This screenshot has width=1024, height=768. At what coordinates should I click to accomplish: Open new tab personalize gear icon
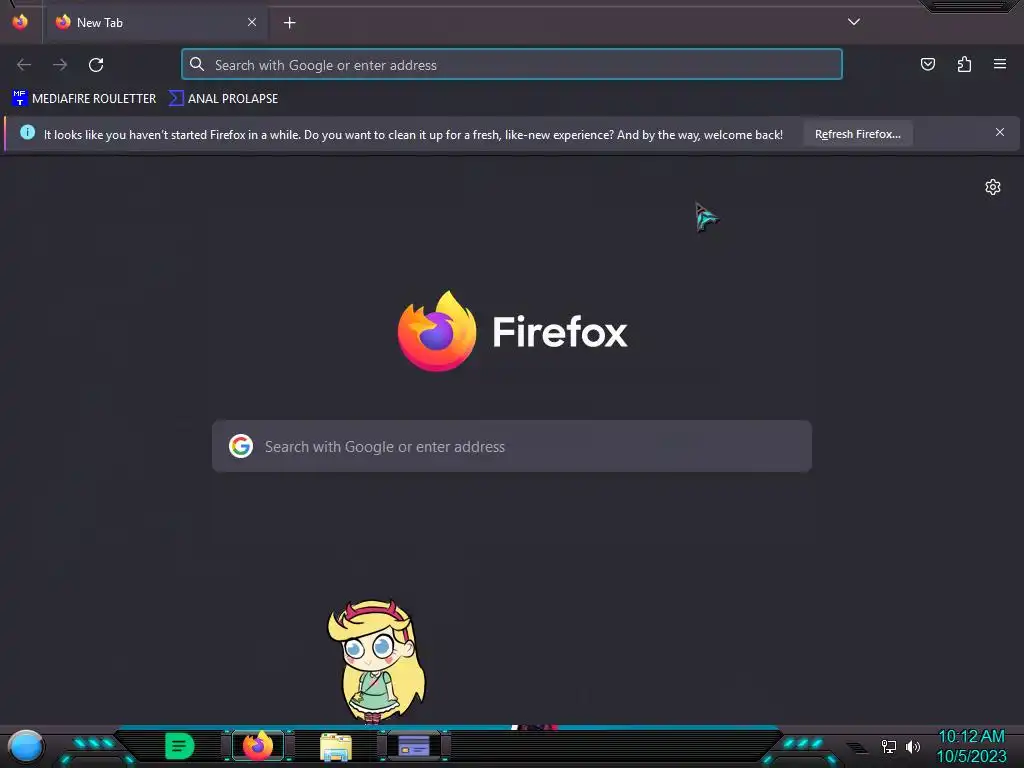[x=993, y=187]
